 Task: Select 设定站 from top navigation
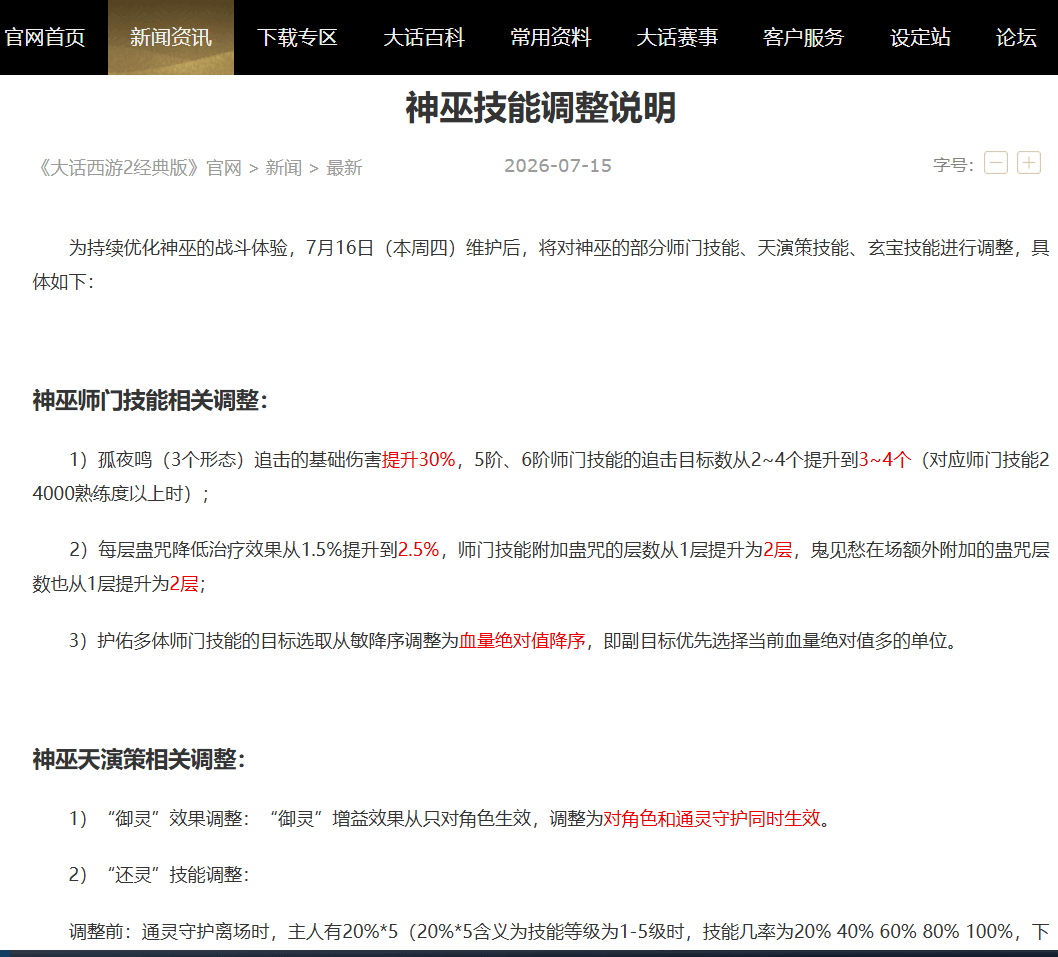click(x=920, y=37)
